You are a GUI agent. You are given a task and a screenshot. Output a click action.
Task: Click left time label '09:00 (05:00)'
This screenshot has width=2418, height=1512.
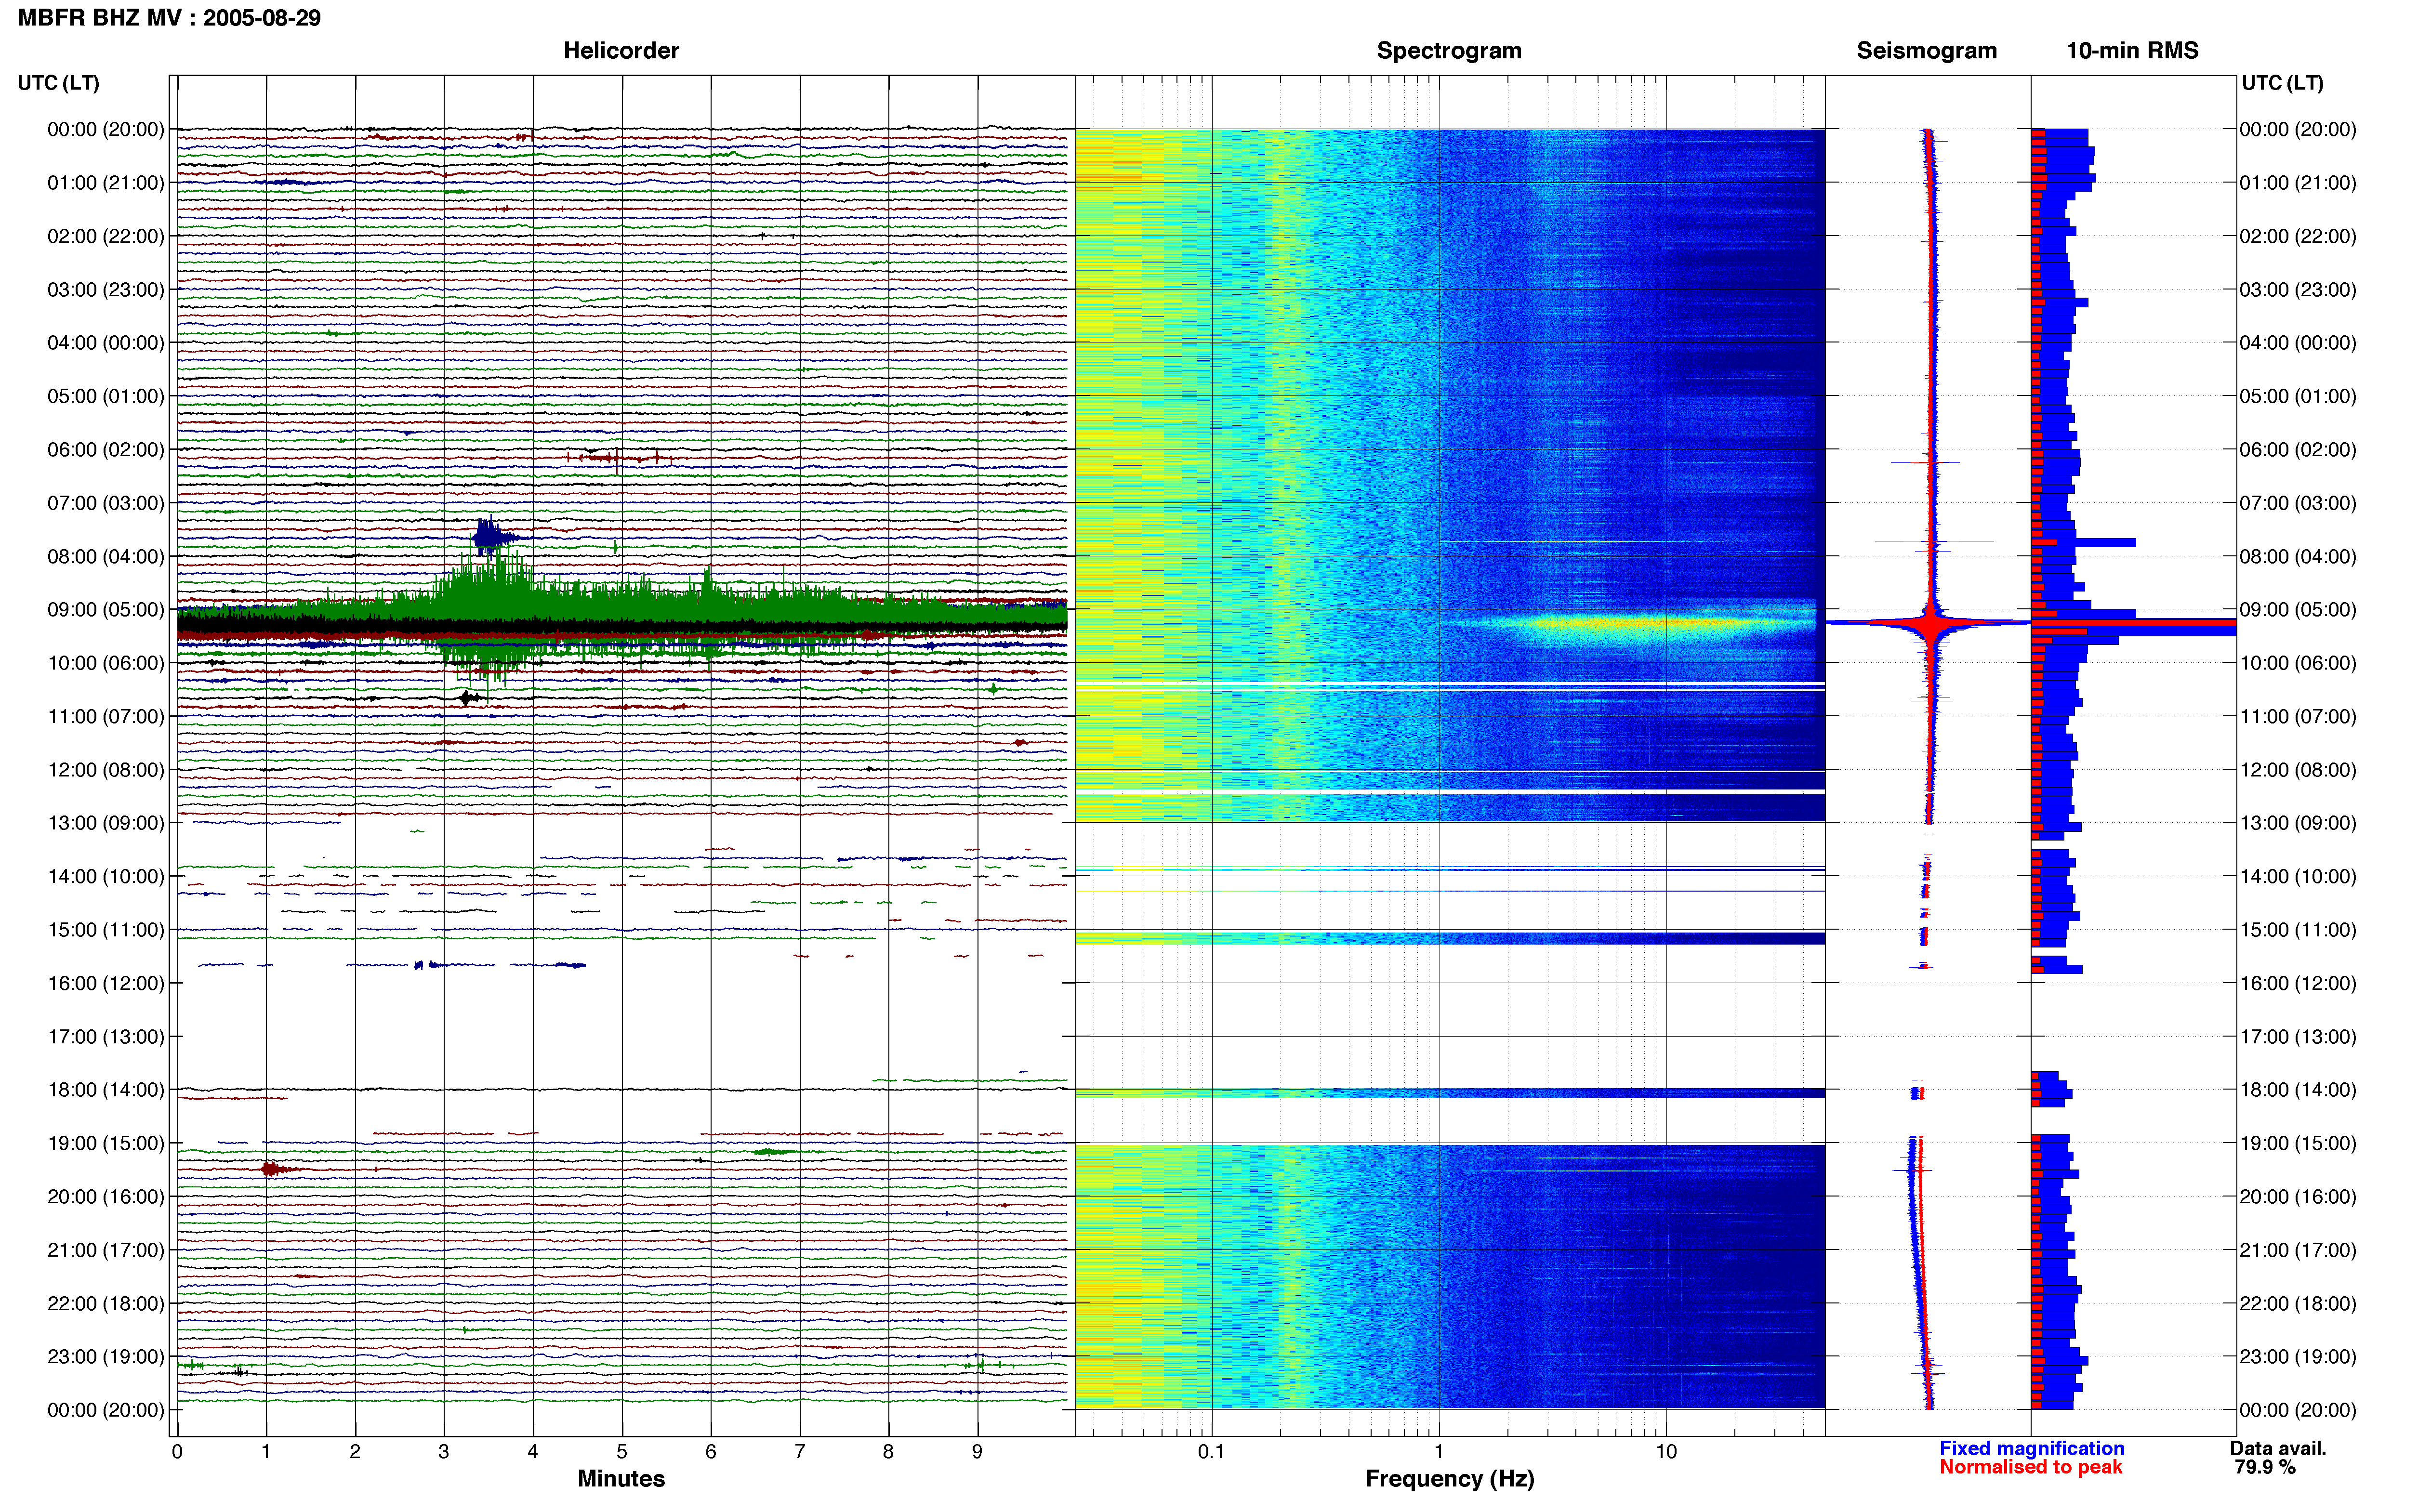(x=106, y=609)
